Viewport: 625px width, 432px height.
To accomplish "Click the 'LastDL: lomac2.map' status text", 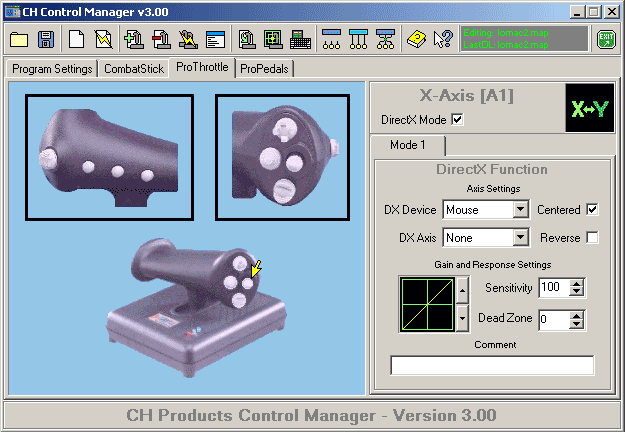I will pos(506,45).
